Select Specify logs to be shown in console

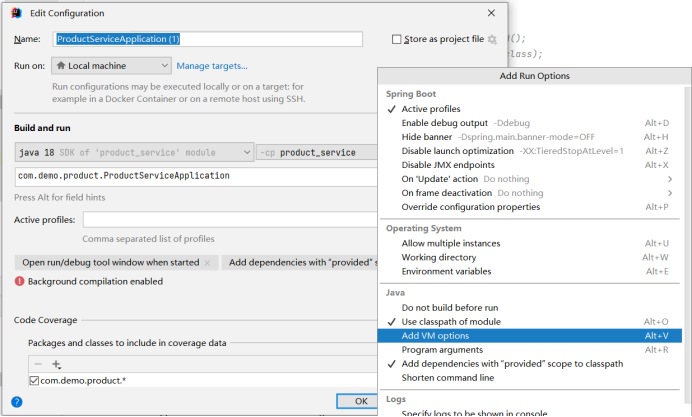pyautogui.click(x=530, y=413)
